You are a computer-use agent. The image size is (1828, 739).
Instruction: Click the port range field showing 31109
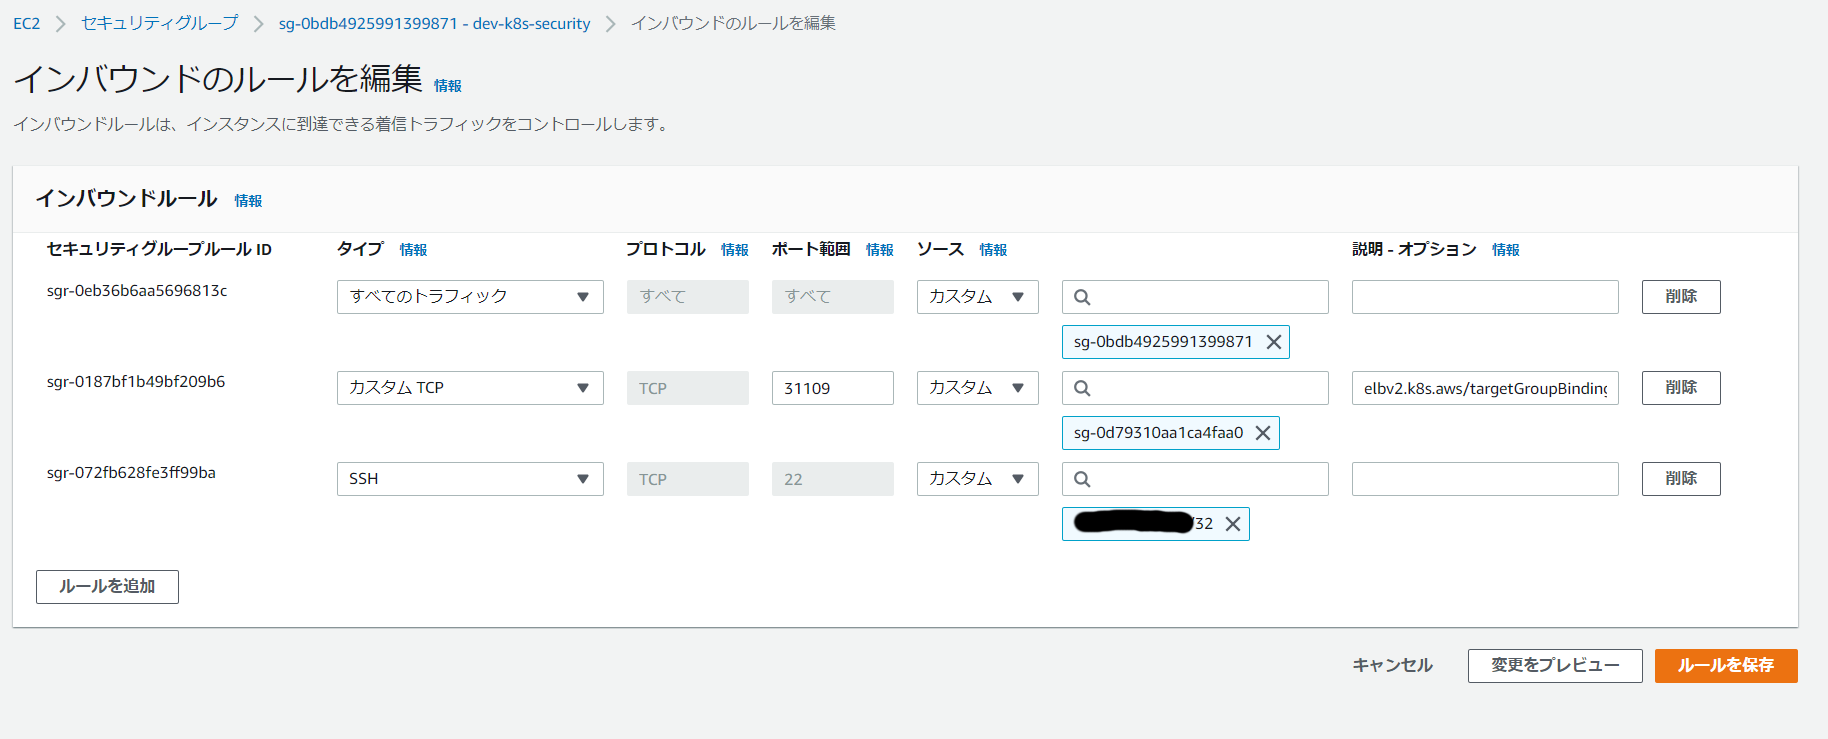[x=832, y=388]
